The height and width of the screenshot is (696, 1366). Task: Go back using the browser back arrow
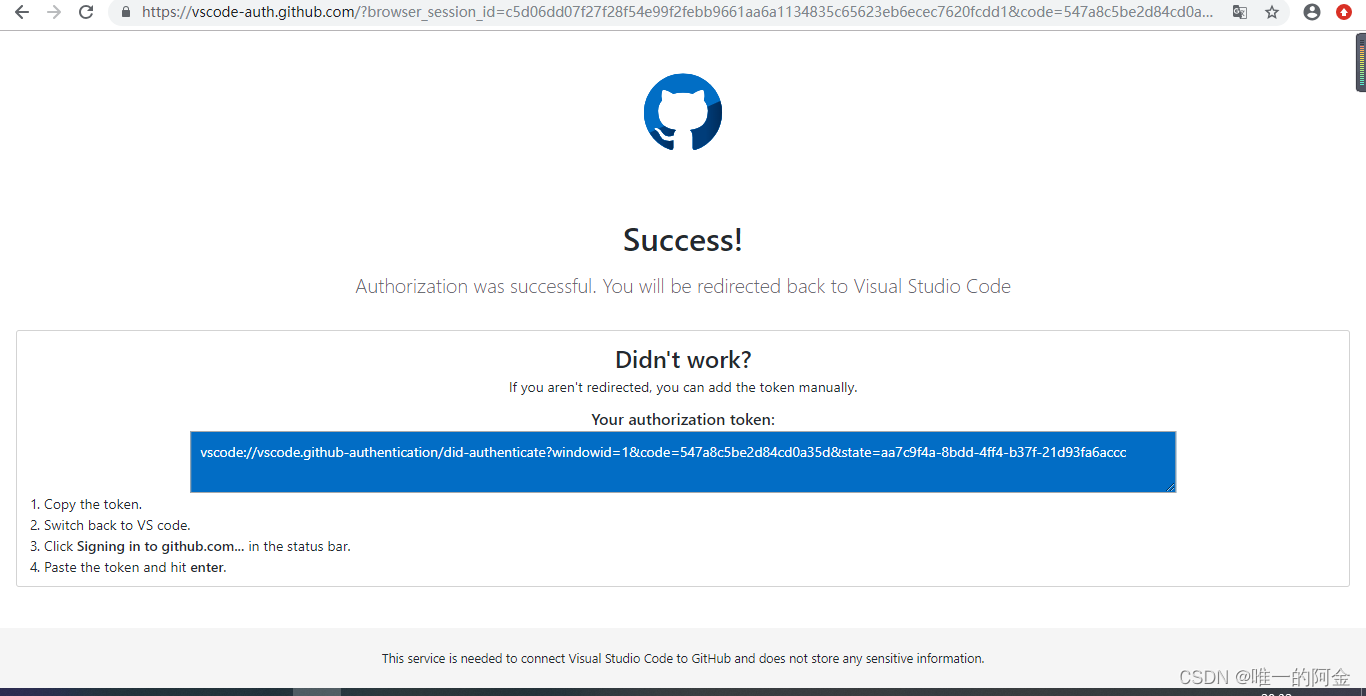click(x=22, y=13)
